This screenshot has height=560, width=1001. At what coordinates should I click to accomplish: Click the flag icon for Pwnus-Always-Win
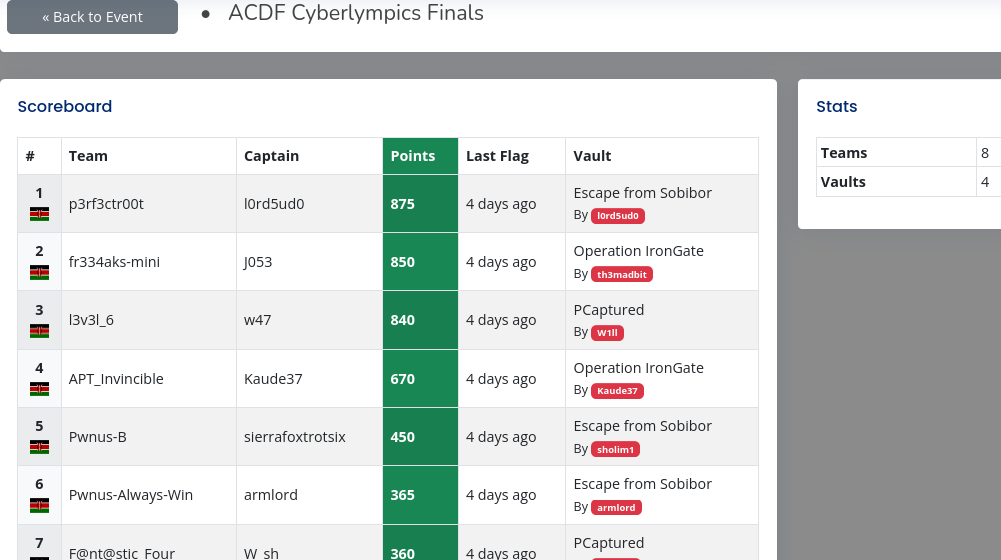(40, 506)
